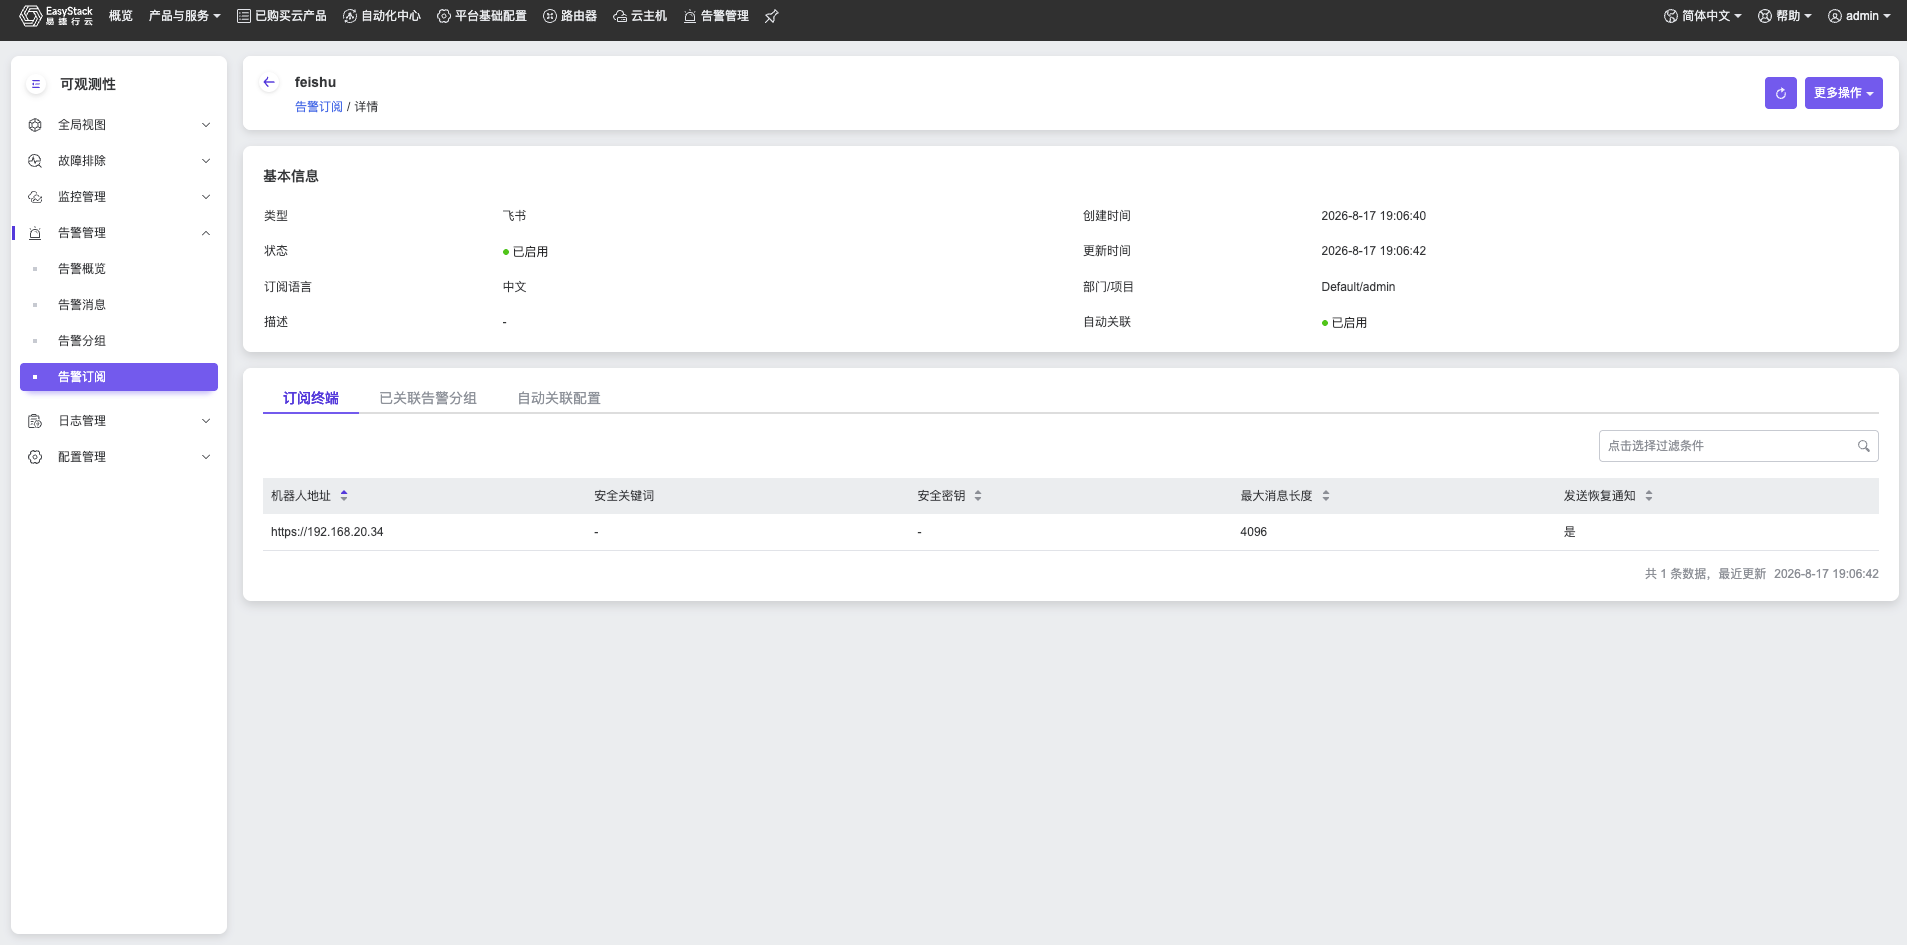The image size is (1907, 945).
Task: Click the pin icon in top navigation
Action: coord(771,16)
